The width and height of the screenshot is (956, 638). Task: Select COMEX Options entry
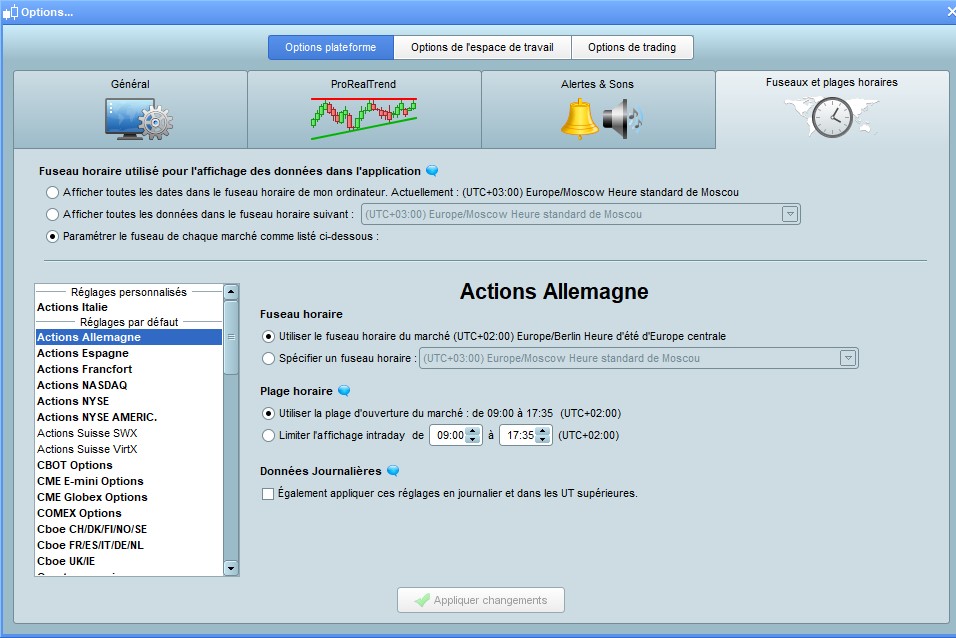(129, 513)
